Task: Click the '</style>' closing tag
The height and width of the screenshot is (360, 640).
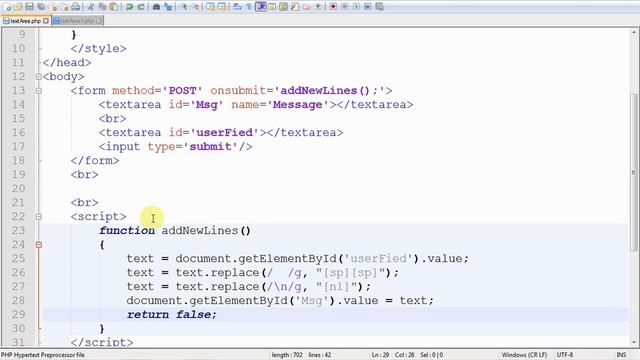Action: coord(98,49)
